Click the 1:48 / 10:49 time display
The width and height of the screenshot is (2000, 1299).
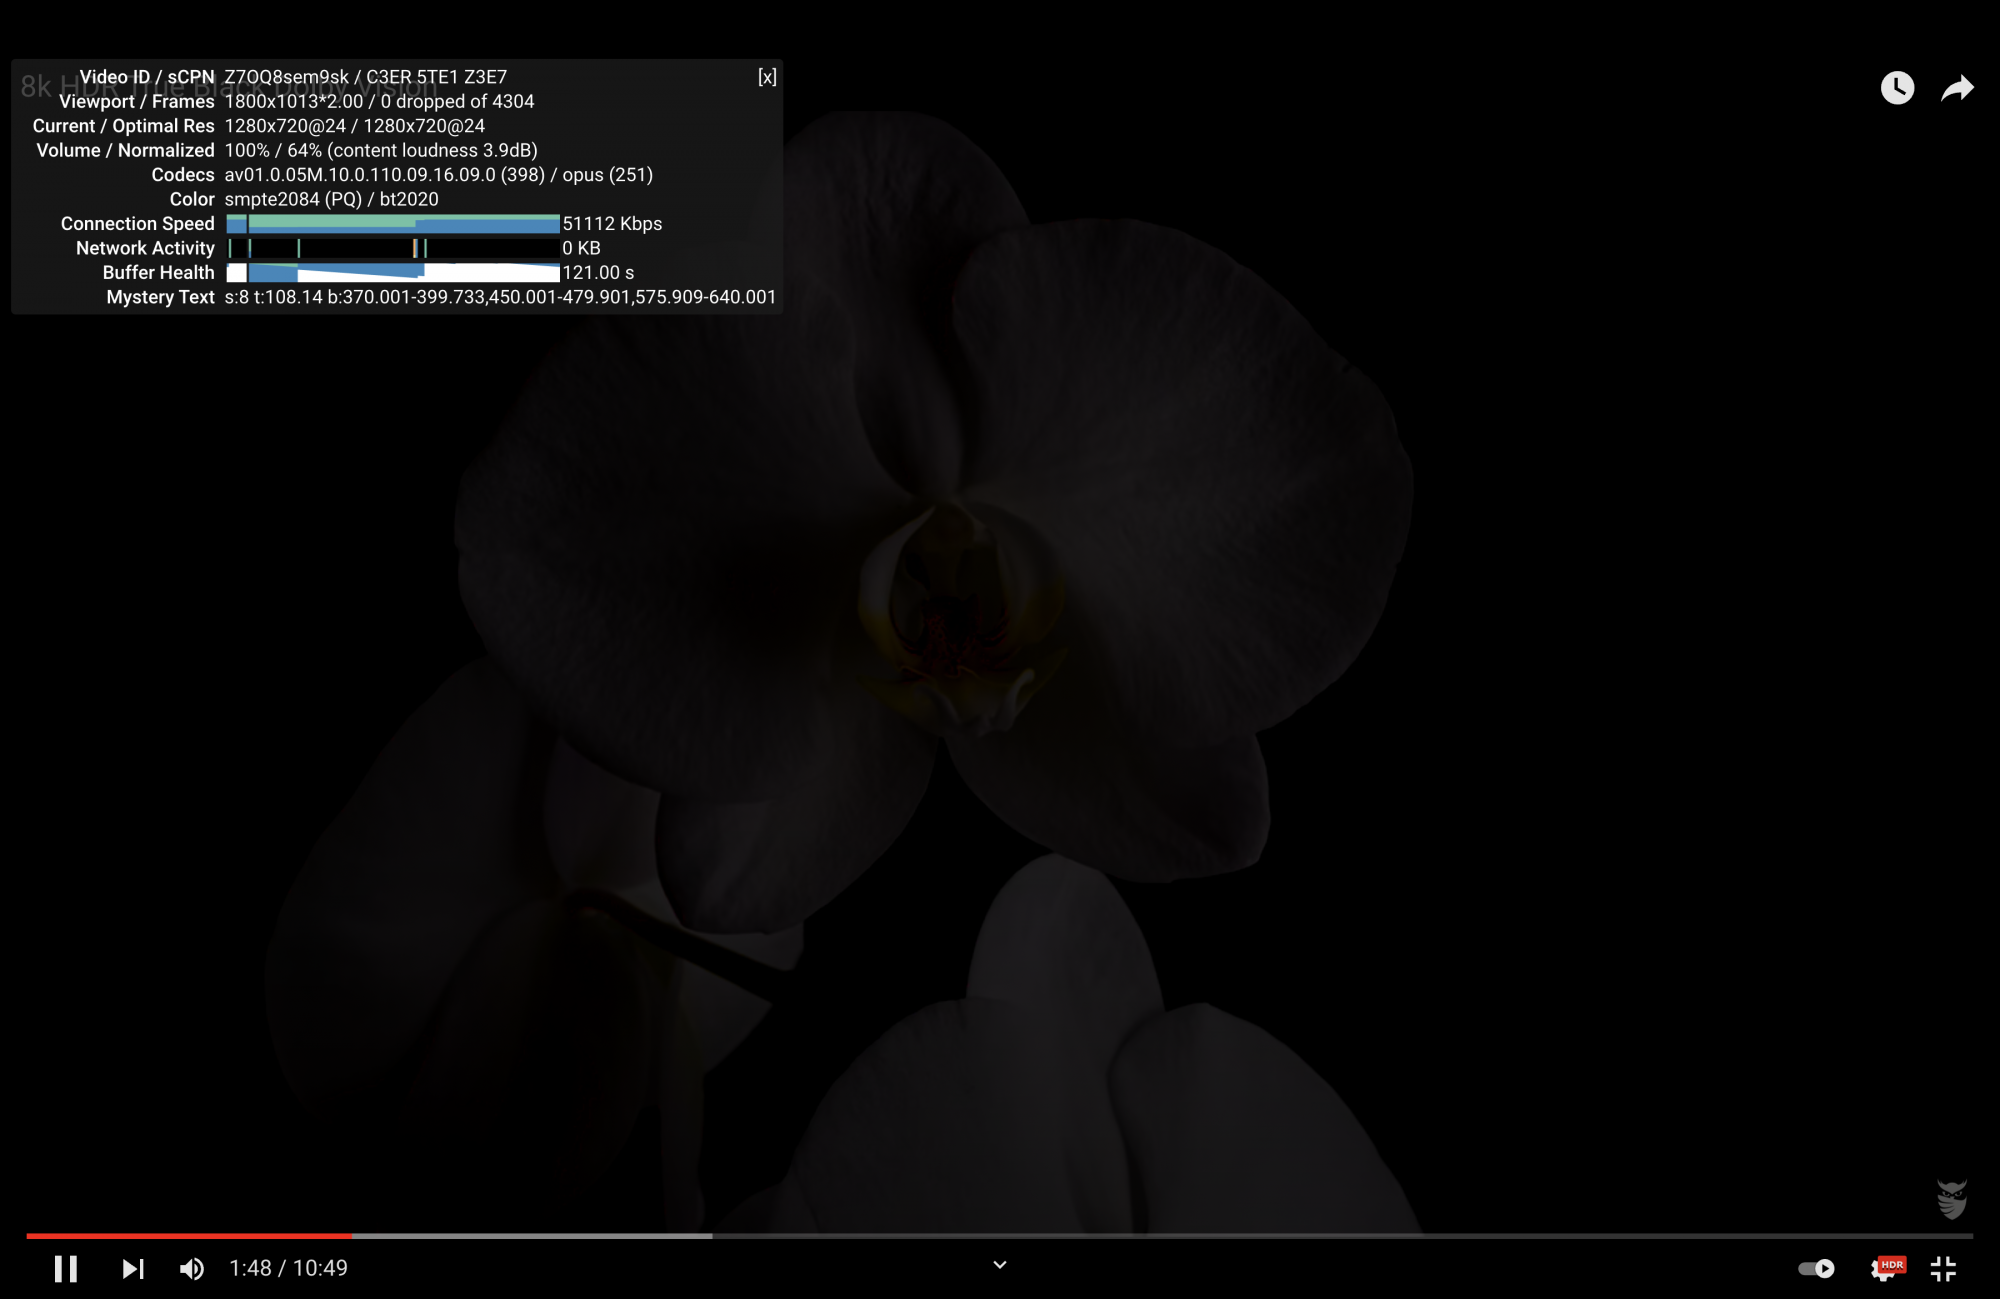pyautogui.click(x=288, y=1268)
